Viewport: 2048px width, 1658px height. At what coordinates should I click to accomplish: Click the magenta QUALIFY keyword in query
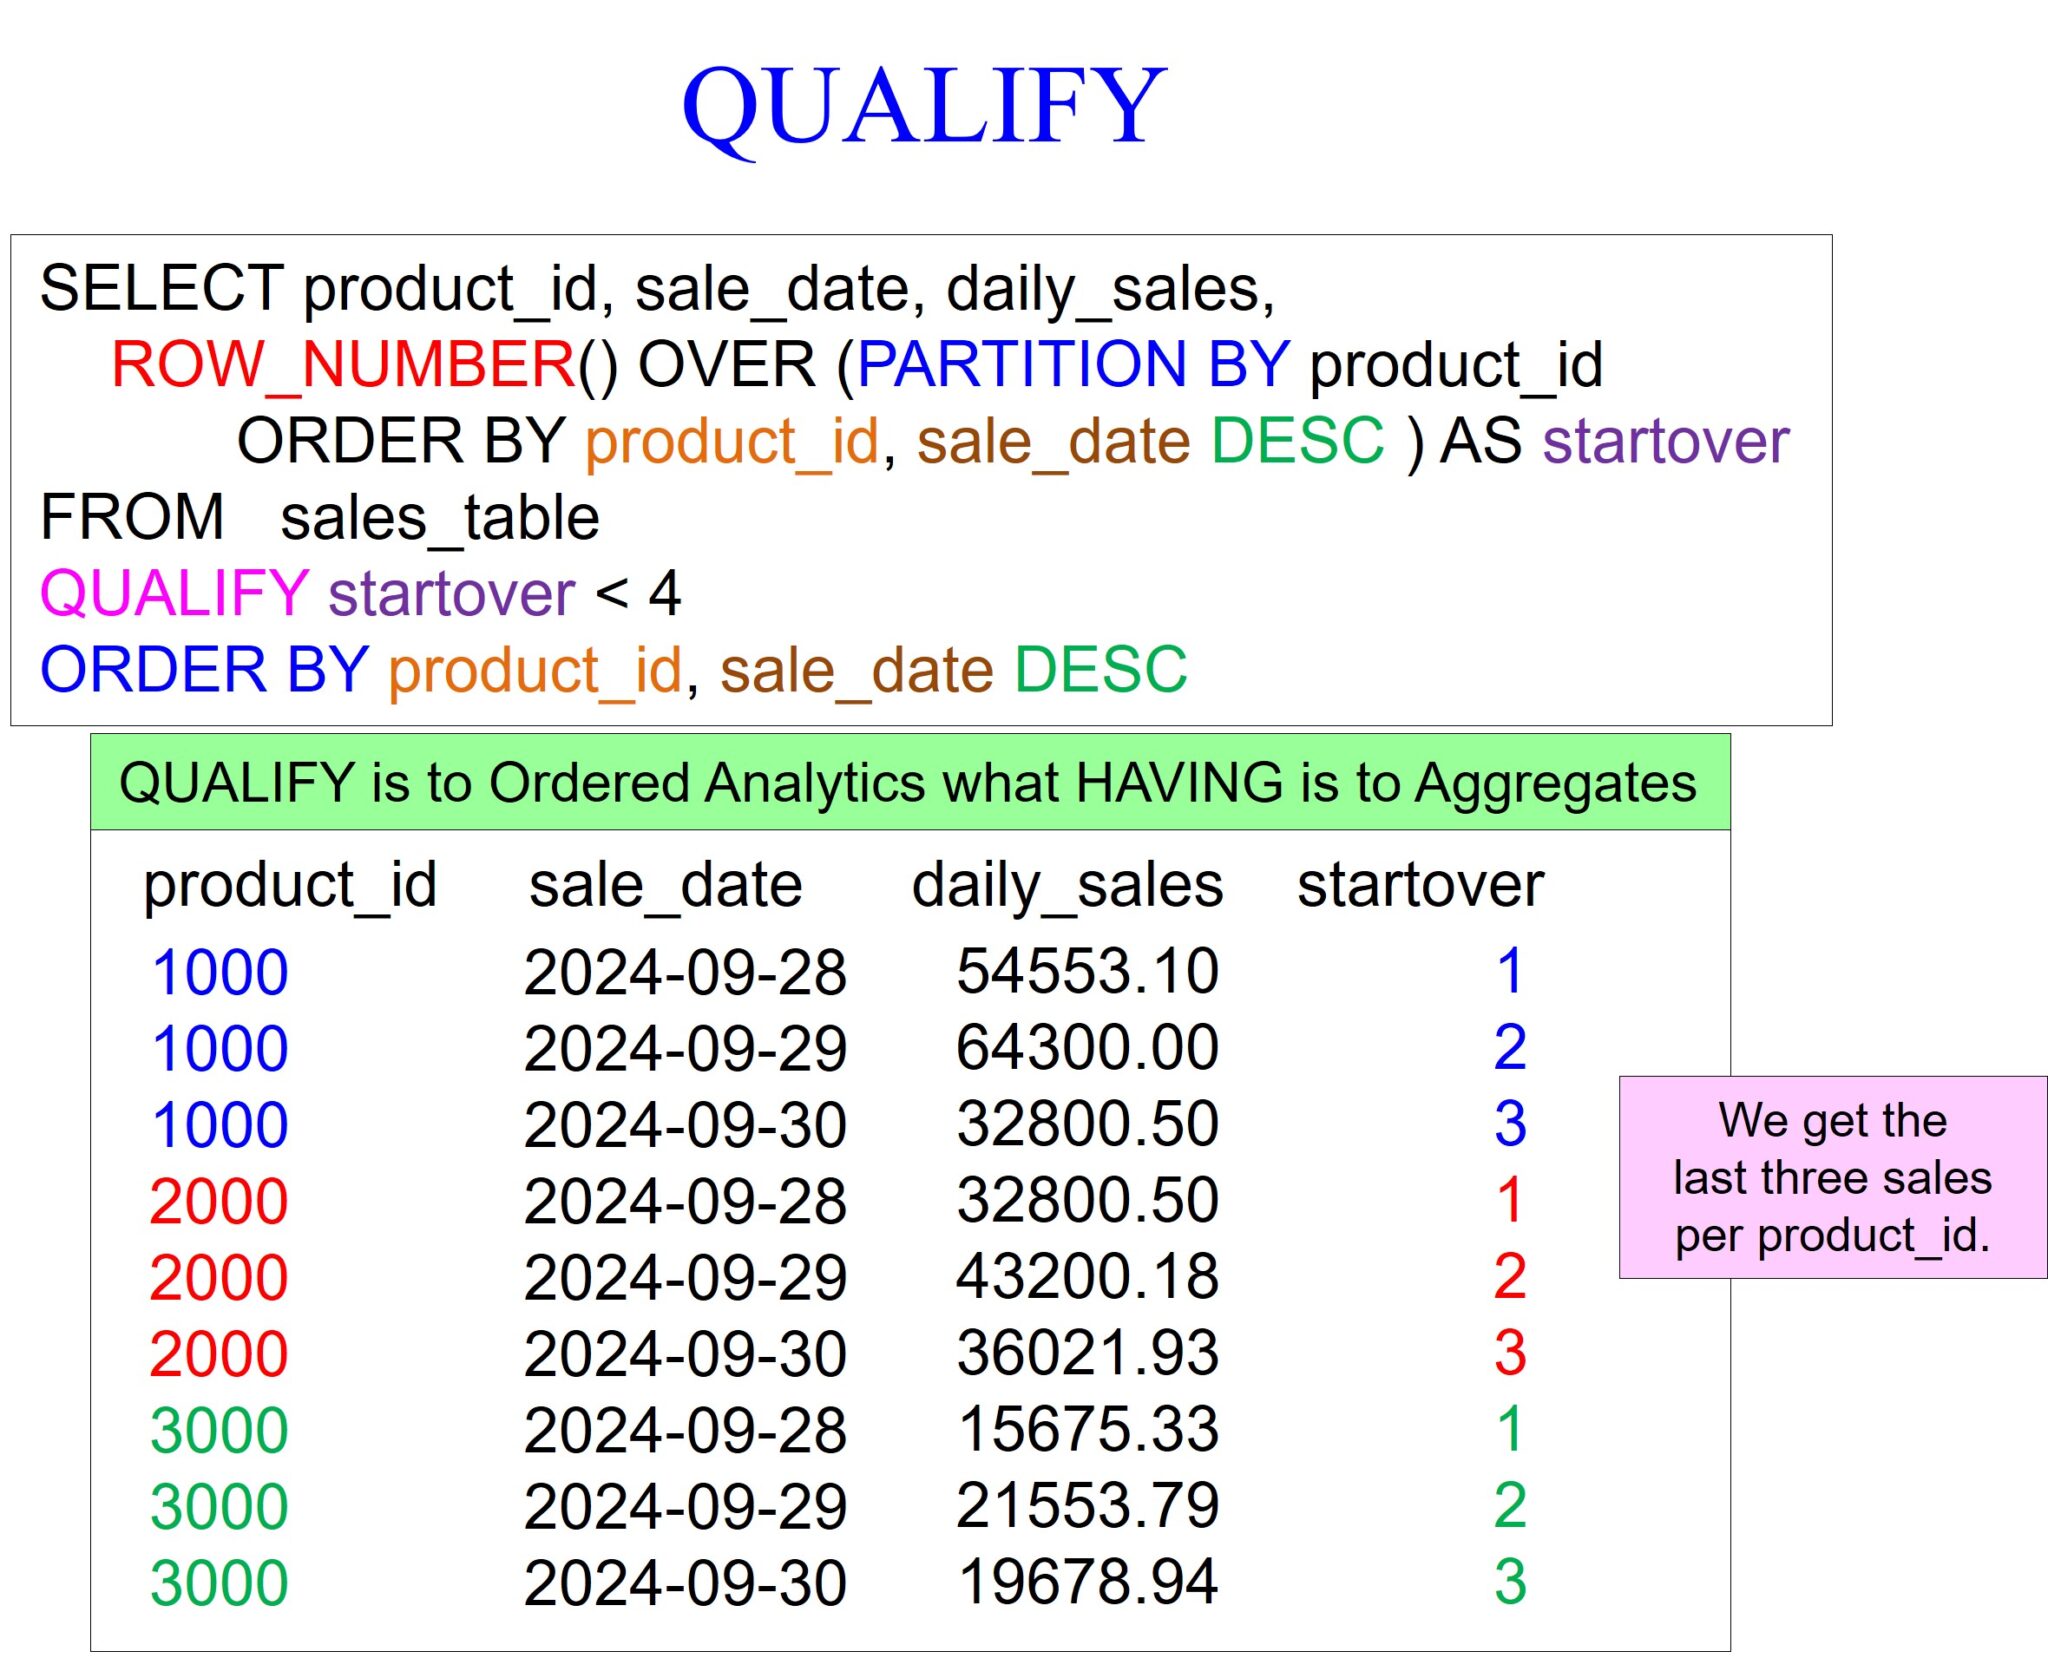click(x=174, y=593)
